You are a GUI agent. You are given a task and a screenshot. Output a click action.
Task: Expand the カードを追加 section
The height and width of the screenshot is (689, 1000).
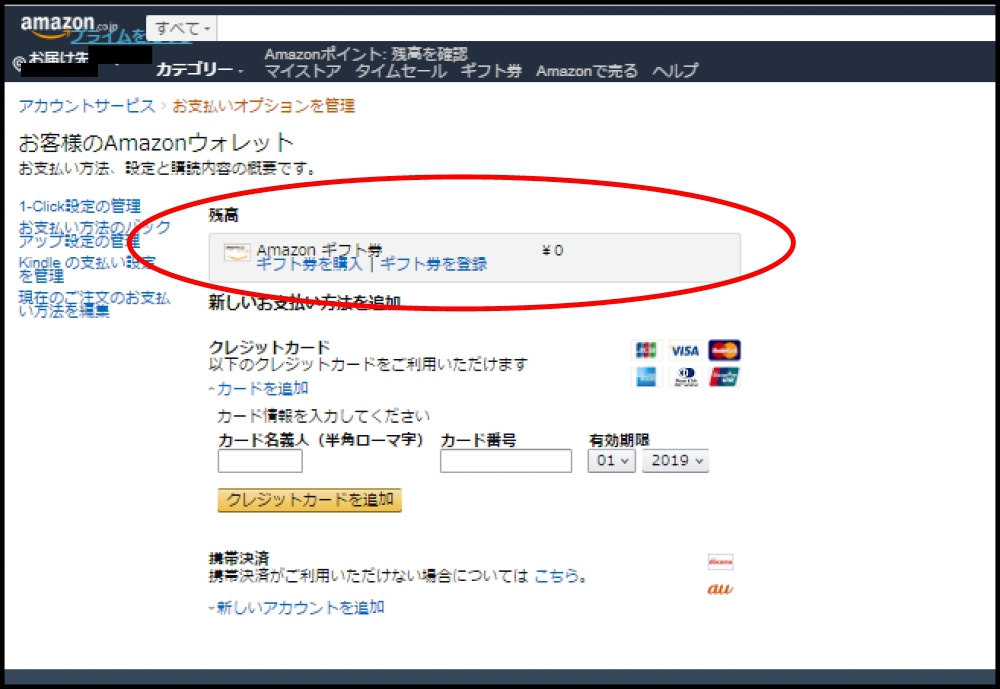coord(259,389)
